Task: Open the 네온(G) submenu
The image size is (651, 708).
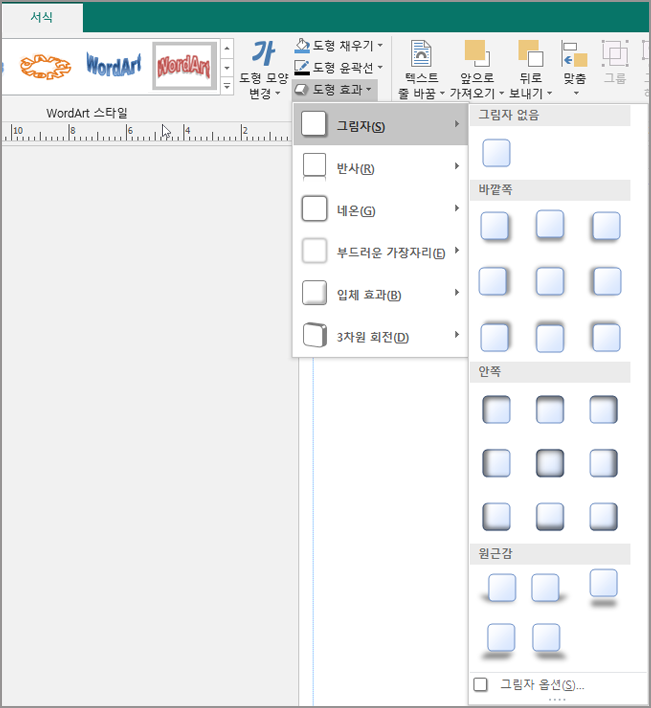Action: (x=380, y=209)
